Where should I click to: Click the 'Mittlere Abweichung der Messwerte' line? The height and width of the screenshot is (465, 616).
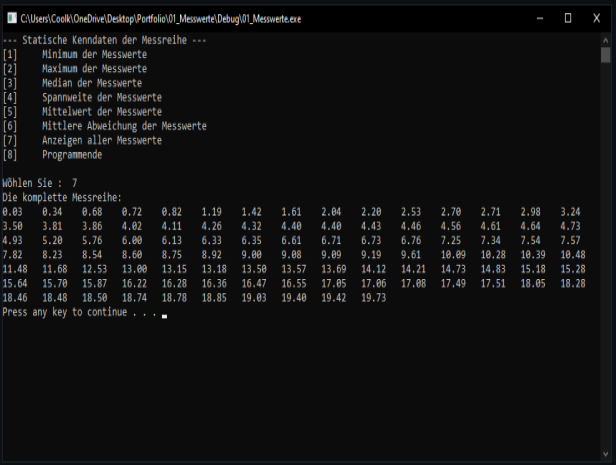click(x=124, y=126)
